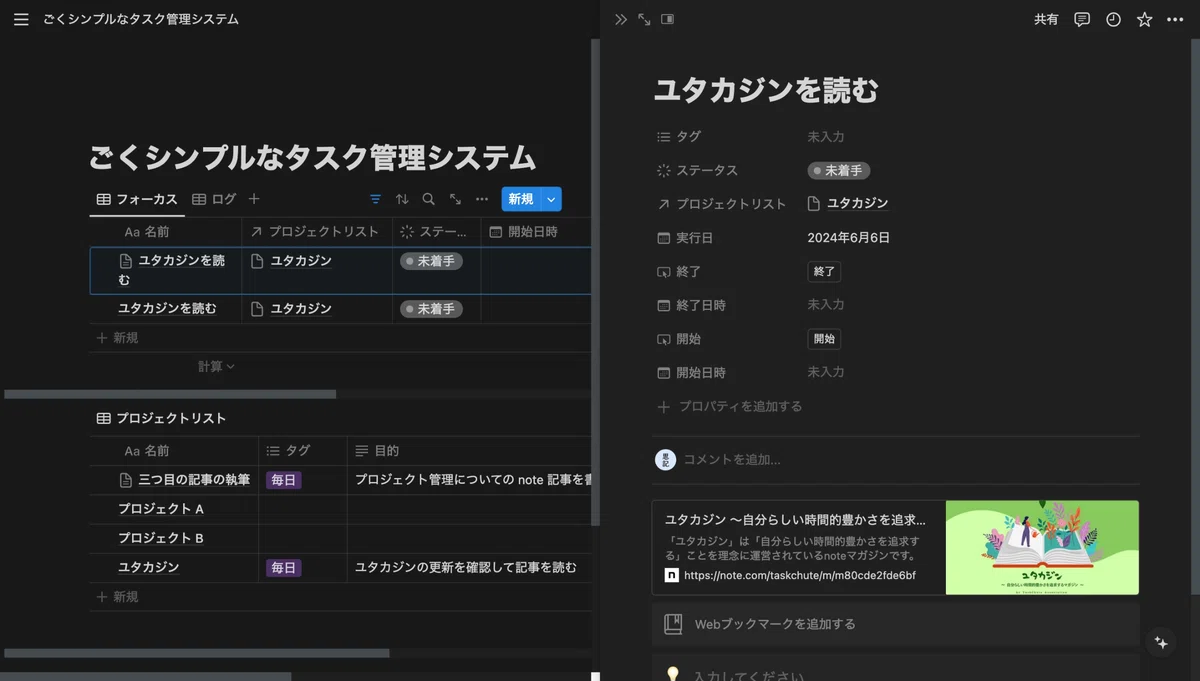This screenshot has width=1200, height=681.
Task: Open the hamburger sidebar menu
Action: pos(21,19)
